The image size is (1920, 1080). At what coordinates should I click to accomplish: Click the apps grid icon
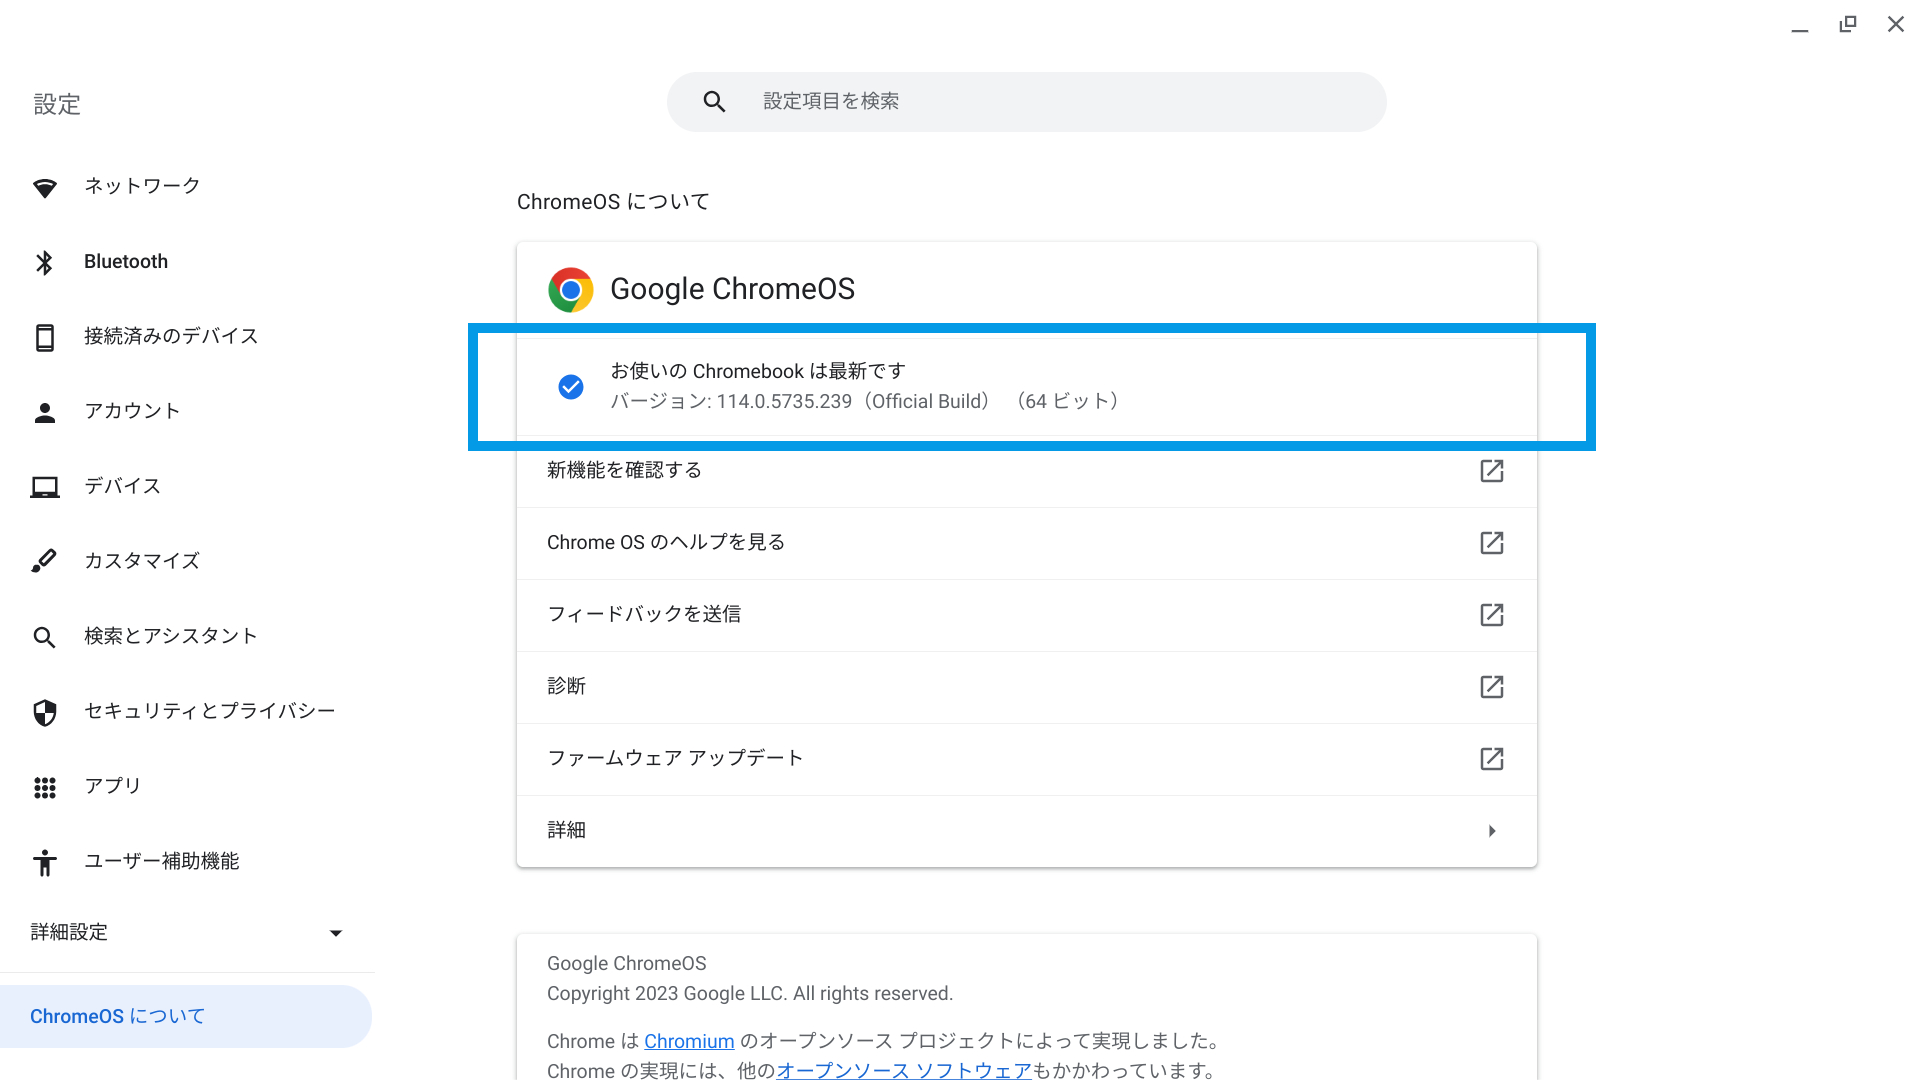pos(45,788)
